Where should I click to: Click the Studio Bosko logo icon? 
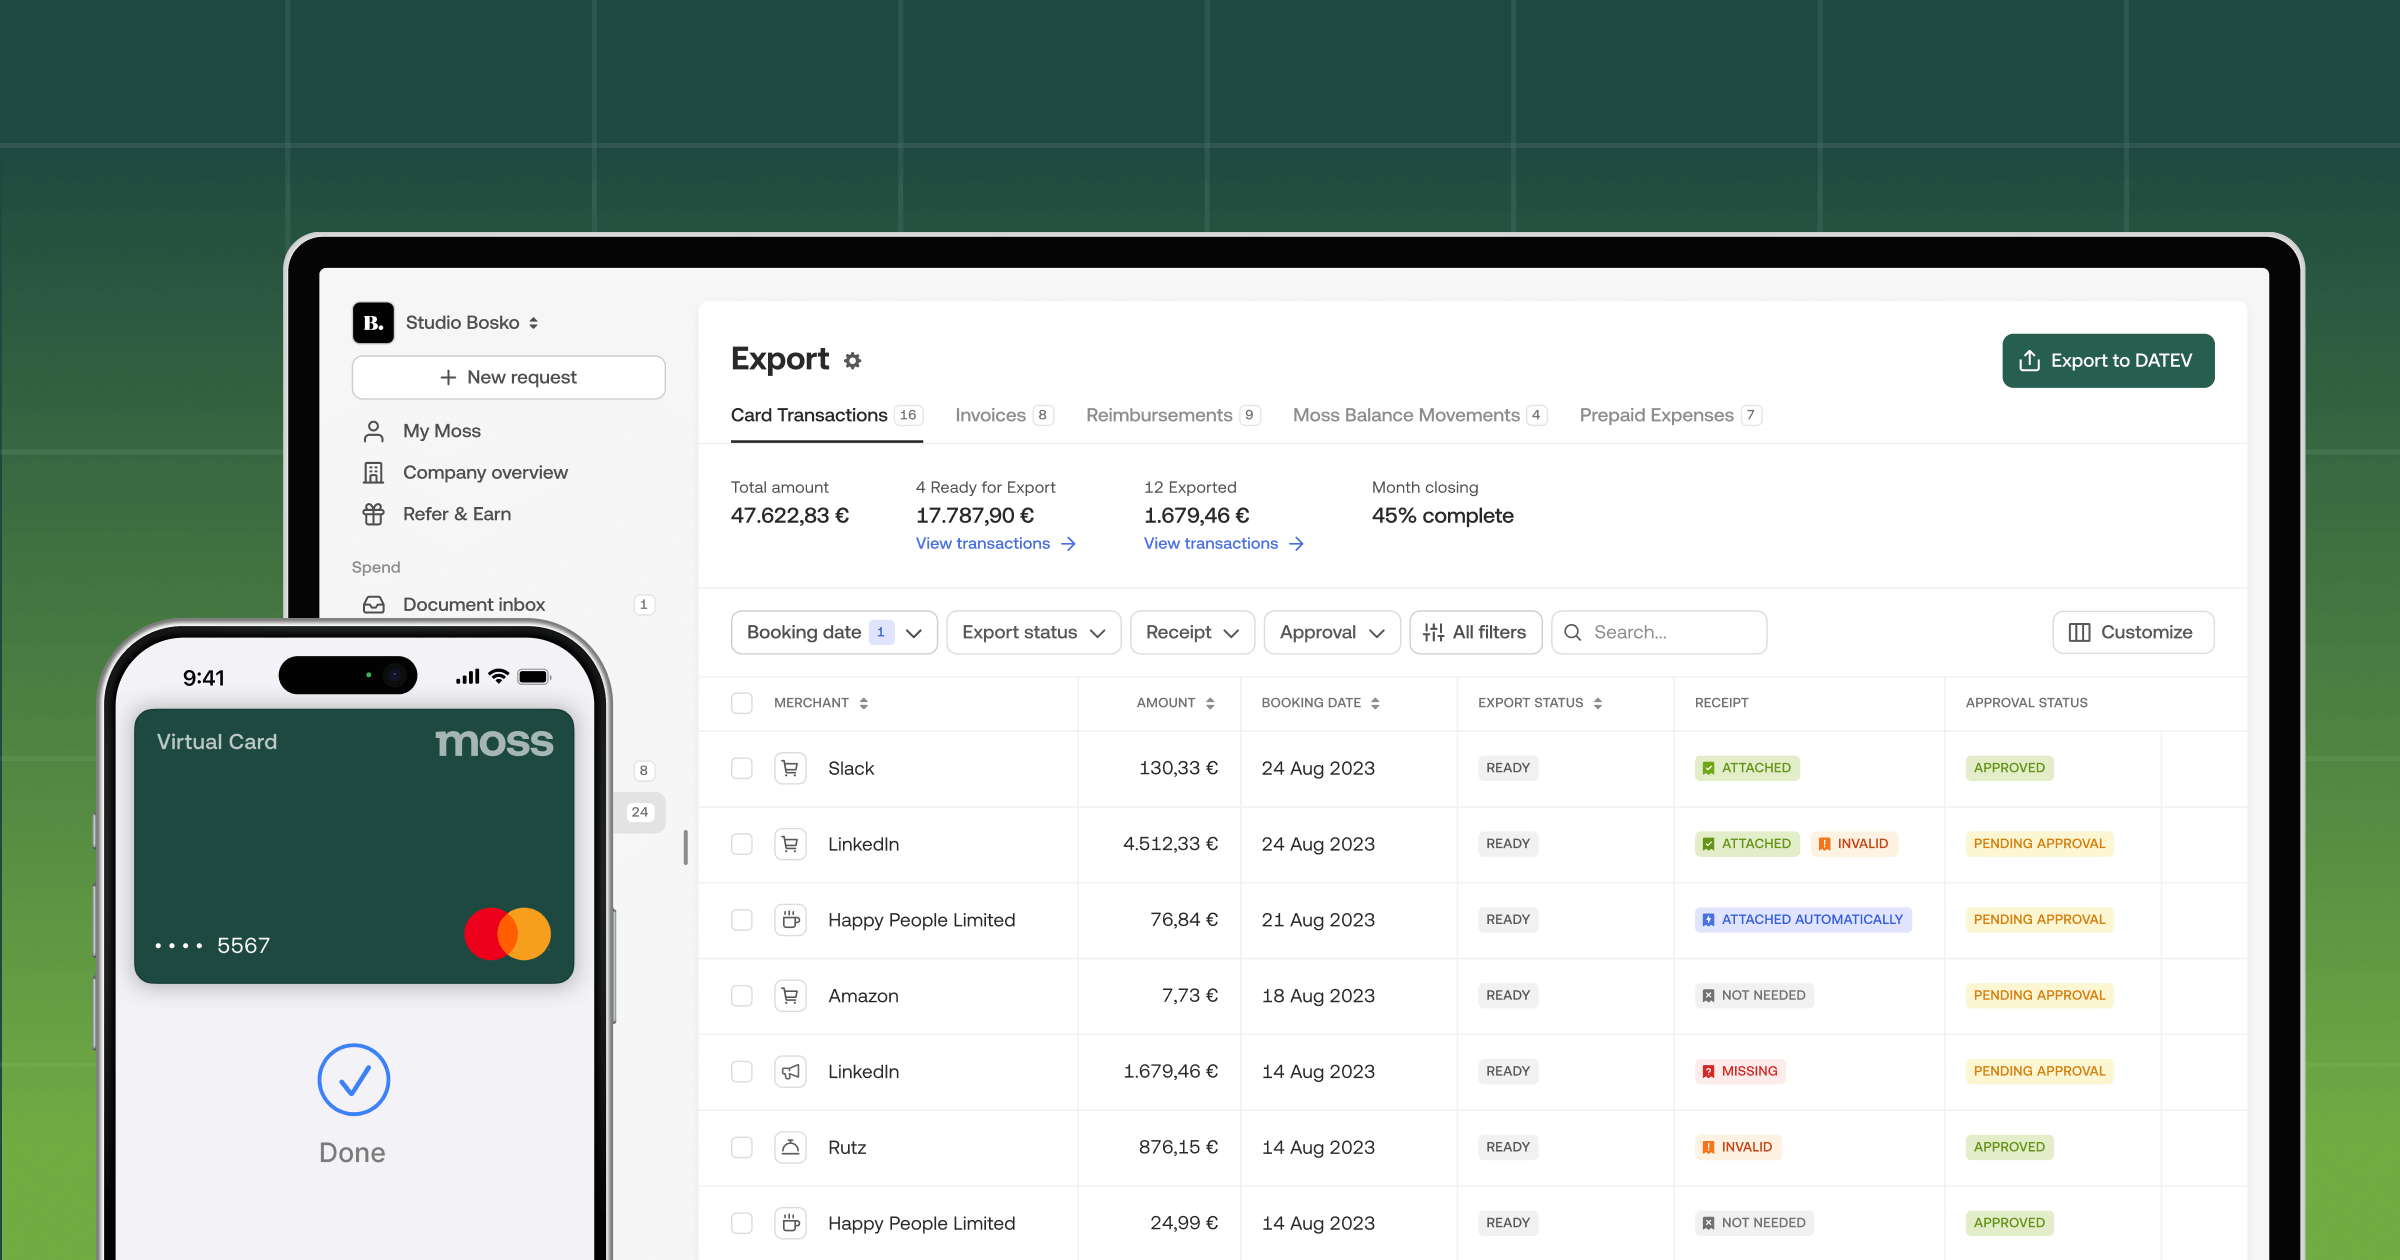point(373,323)
